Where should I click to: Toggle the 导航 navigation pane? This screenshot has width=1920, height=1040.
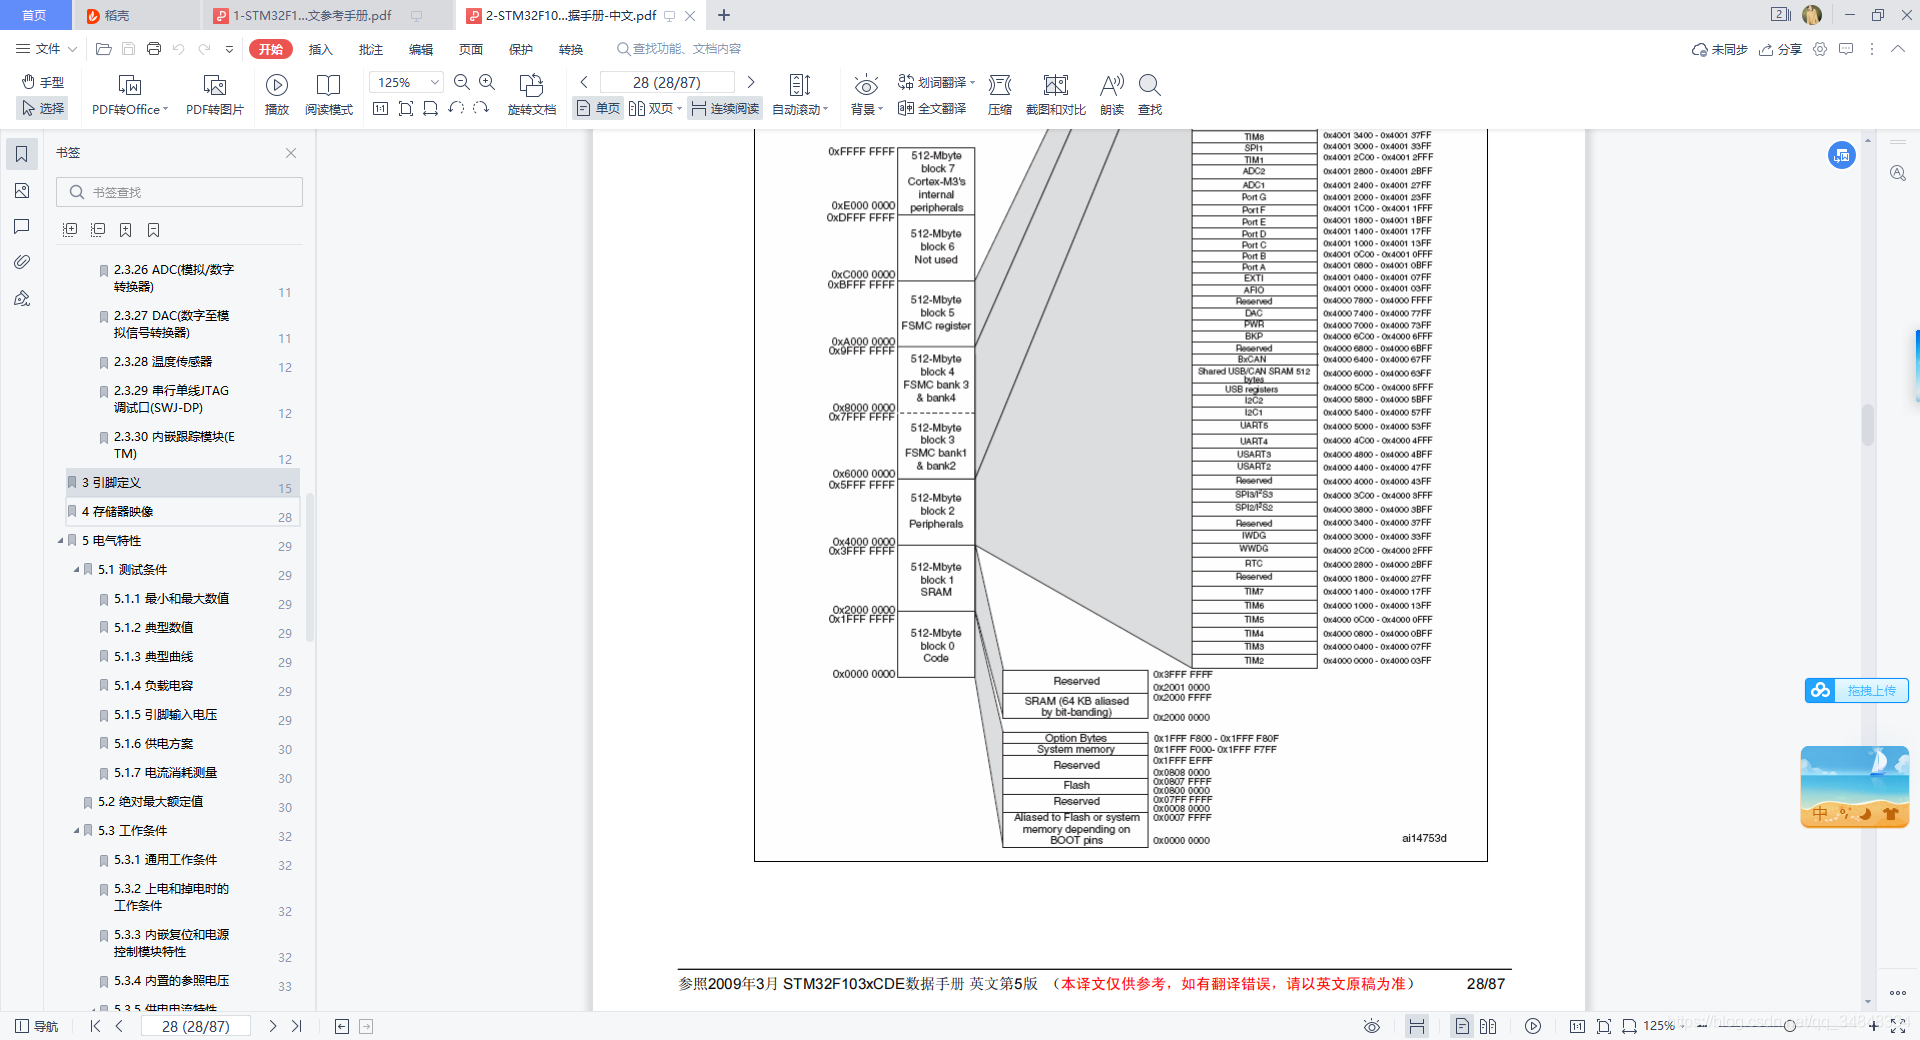(x=36, y=1026)
